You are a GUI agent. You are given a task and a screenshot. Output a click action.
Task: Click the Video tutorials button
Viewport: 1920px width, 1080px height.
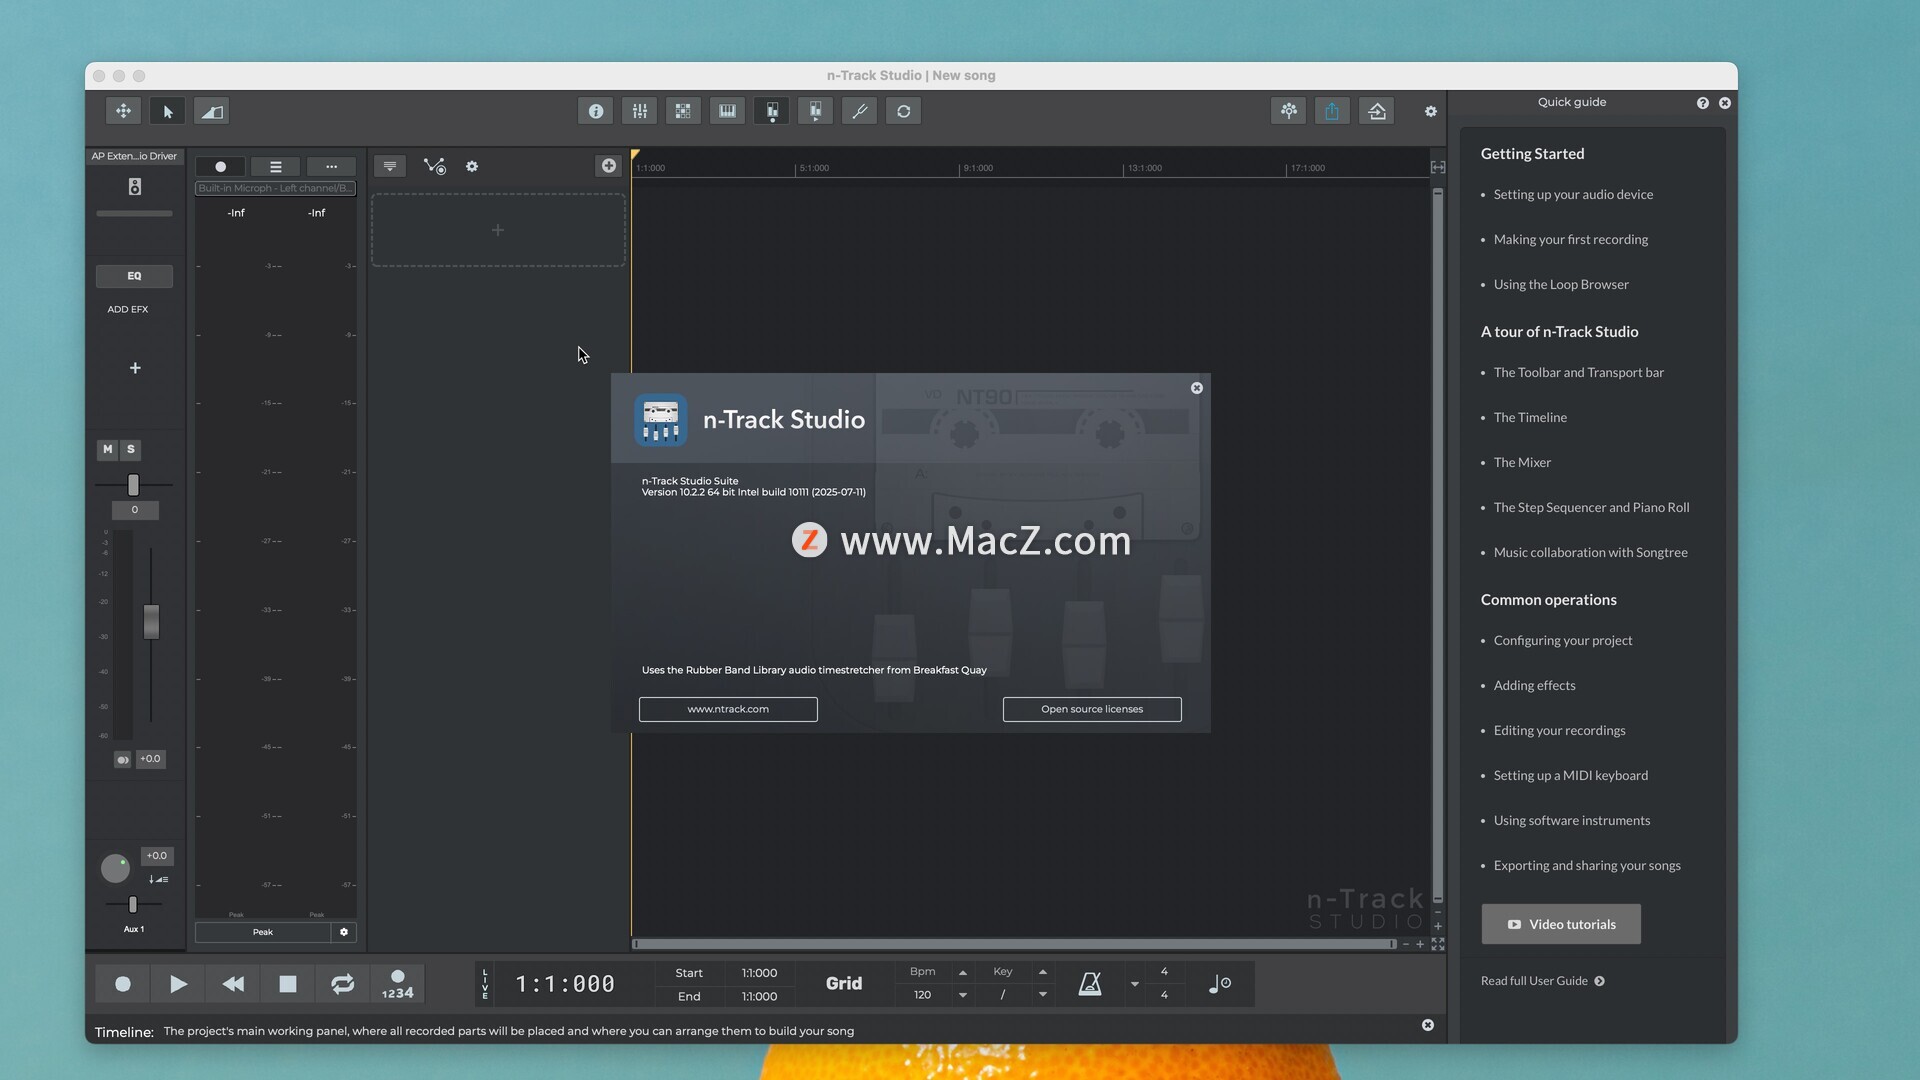(x=1561, y=925)
